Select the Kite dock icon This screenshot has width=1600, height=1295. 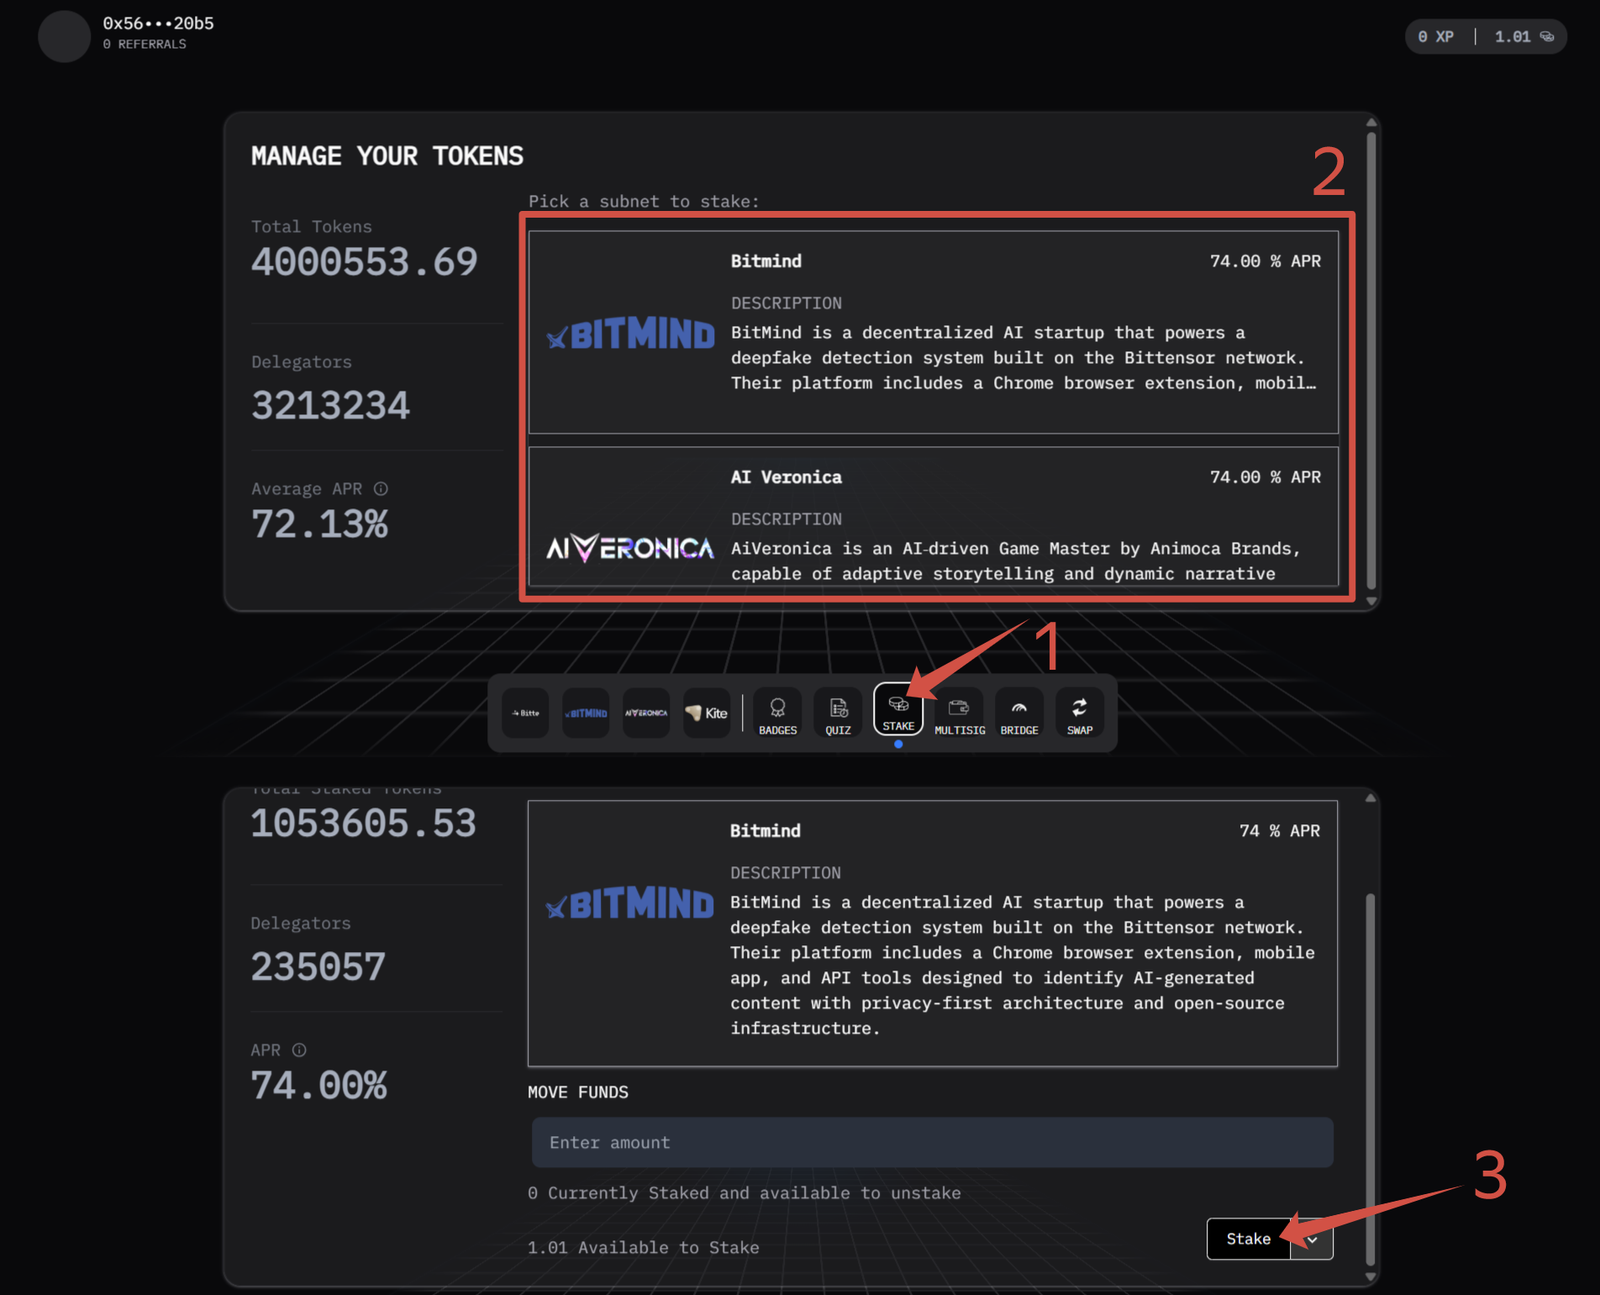click(706, 713)
